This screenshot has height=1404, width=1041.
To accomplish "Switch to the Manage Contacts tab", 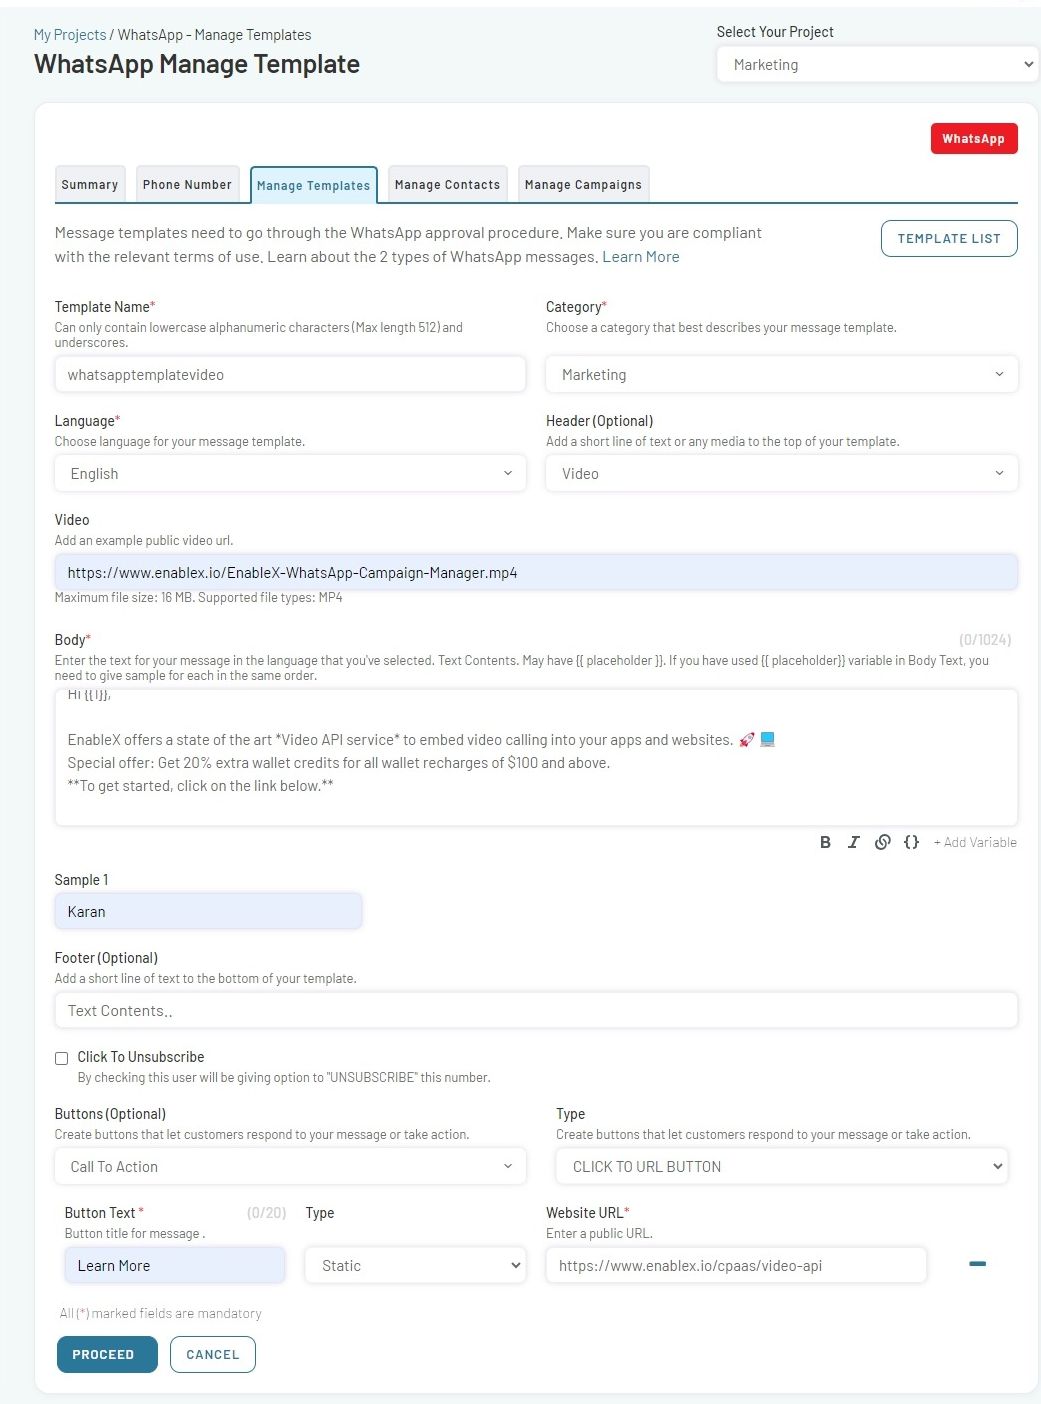I will tap(447, 185).
